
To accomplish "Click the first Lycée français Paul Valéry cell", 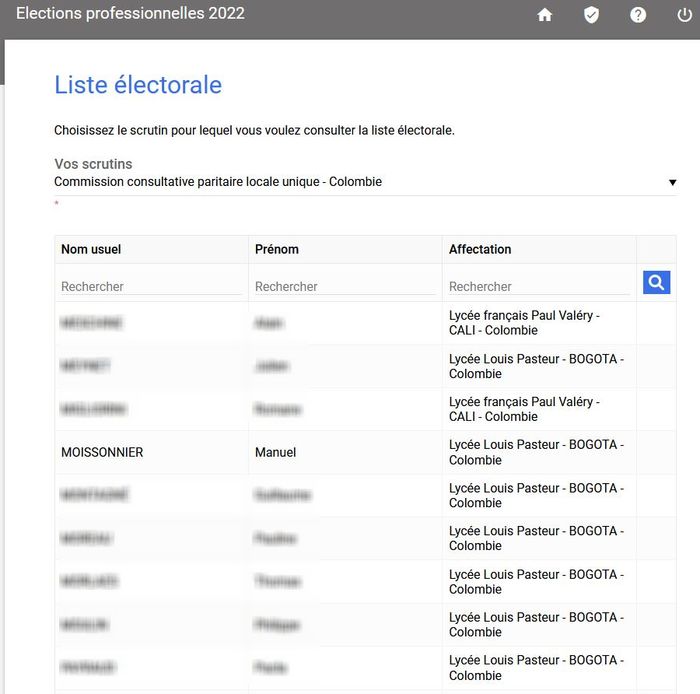I will pyautogui.click(x=524, y=323).
